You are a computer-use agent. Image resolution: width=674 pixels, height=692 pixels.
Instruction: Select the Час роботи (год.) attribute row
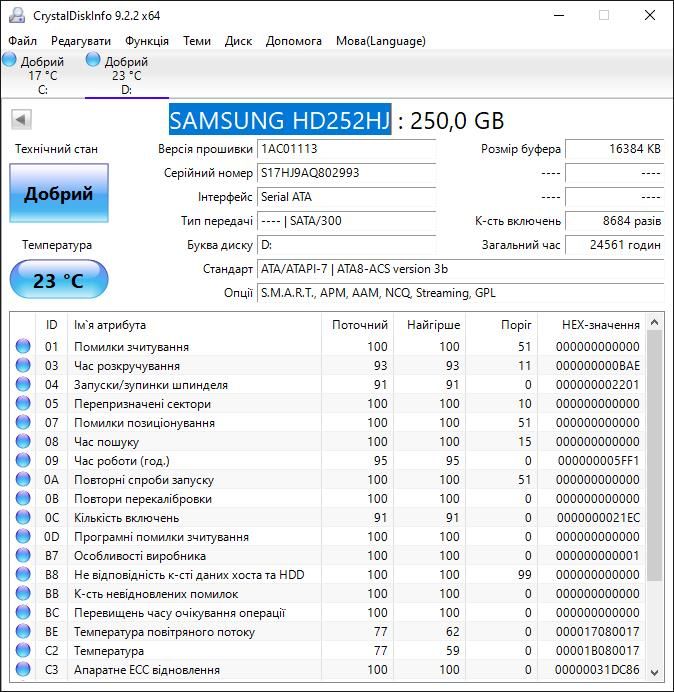[x=328, y=460]
